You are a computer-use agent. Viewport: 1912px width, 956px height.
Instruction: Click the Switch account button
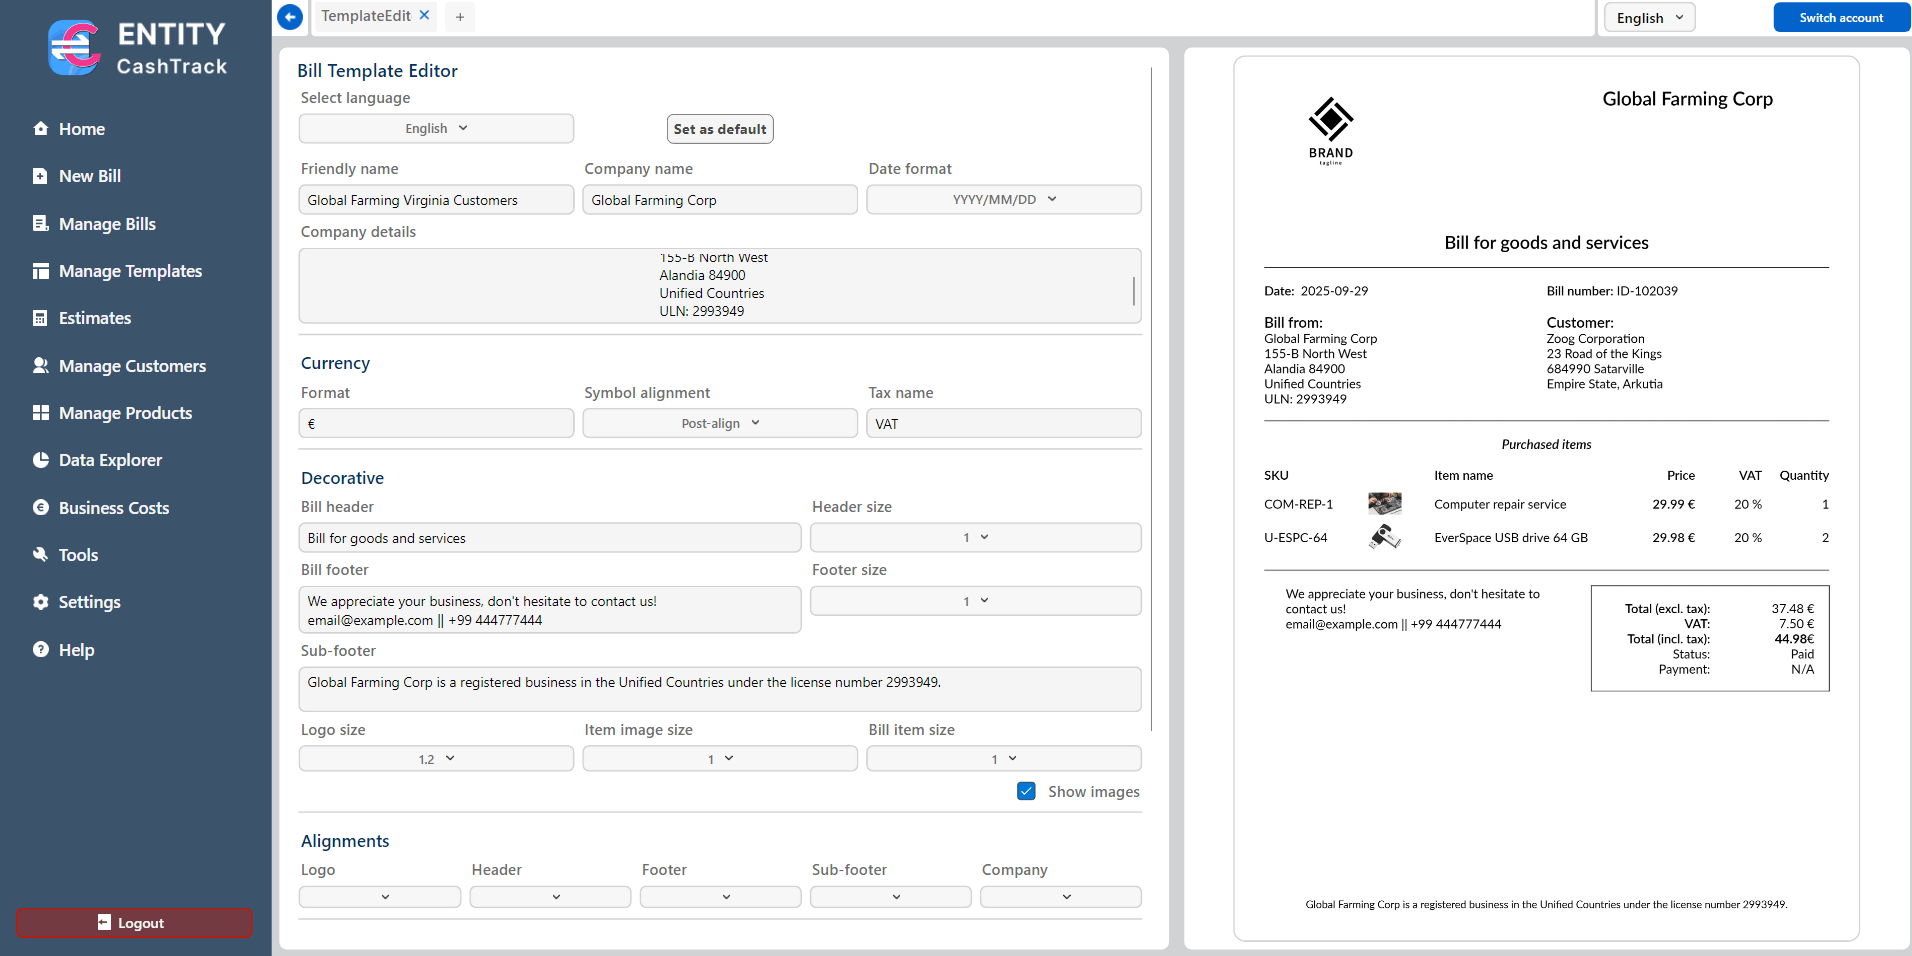[x=1840, y=18]
